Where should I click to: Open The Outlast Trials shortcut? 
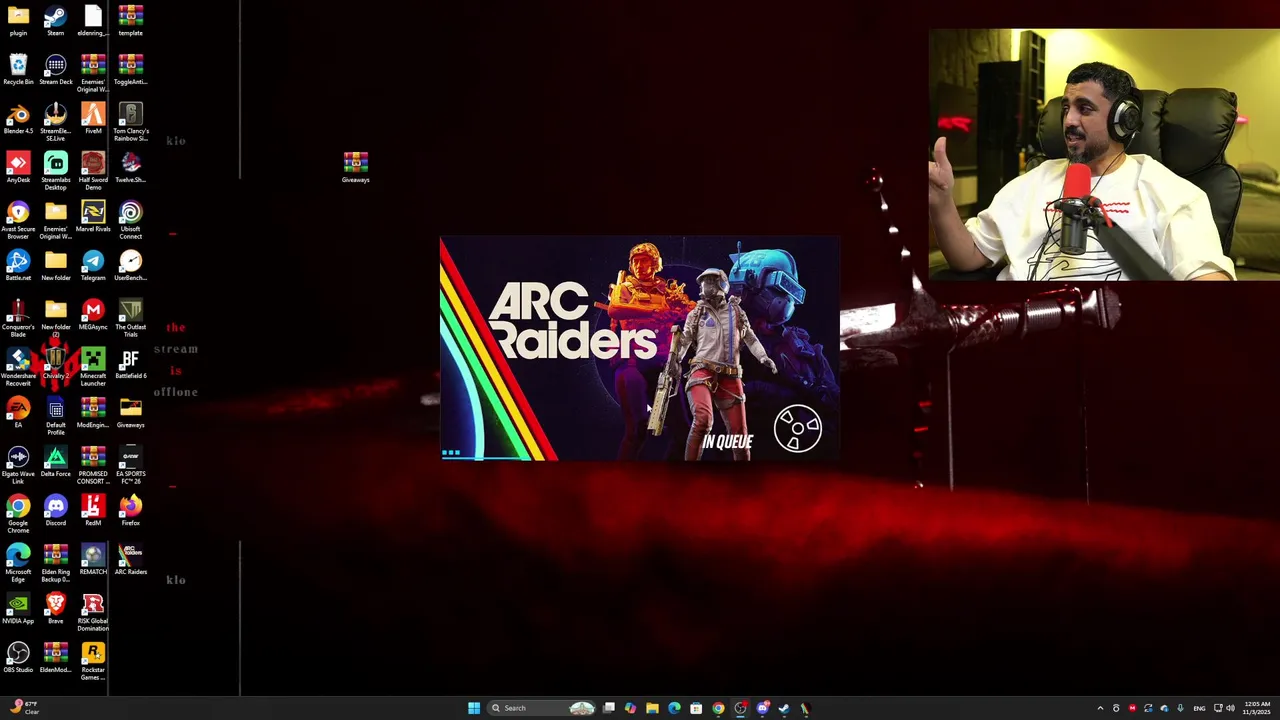(130, 318)
